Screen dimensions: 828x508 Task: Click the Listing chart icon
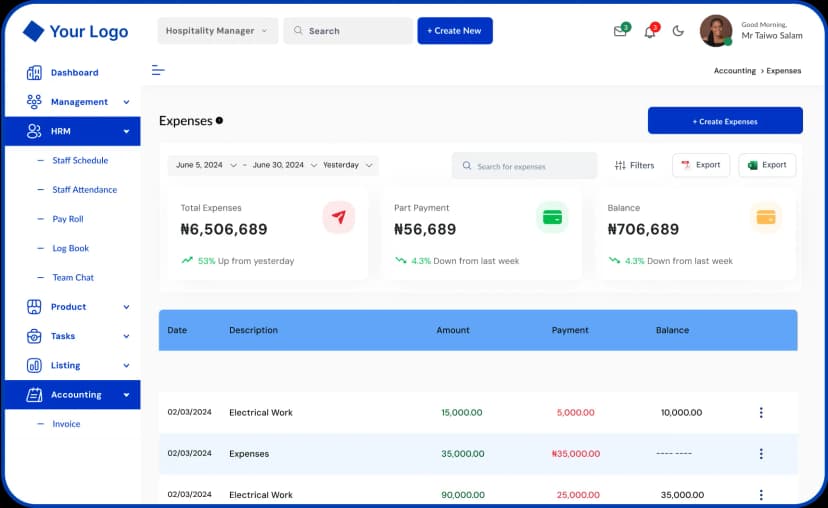[x=34, y=365]
